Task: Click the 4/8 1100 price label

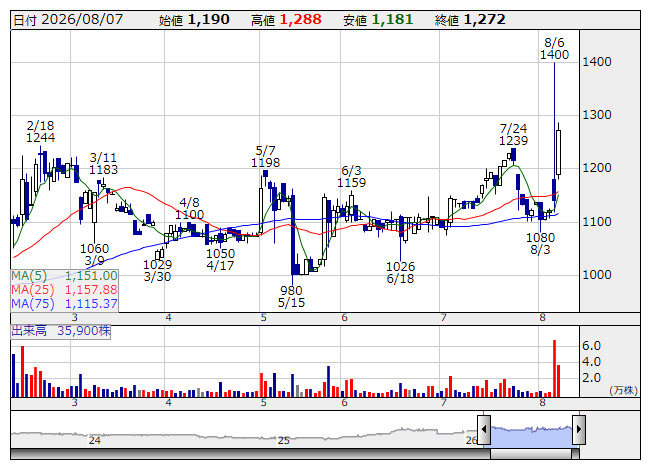Action: pos(189,209)
